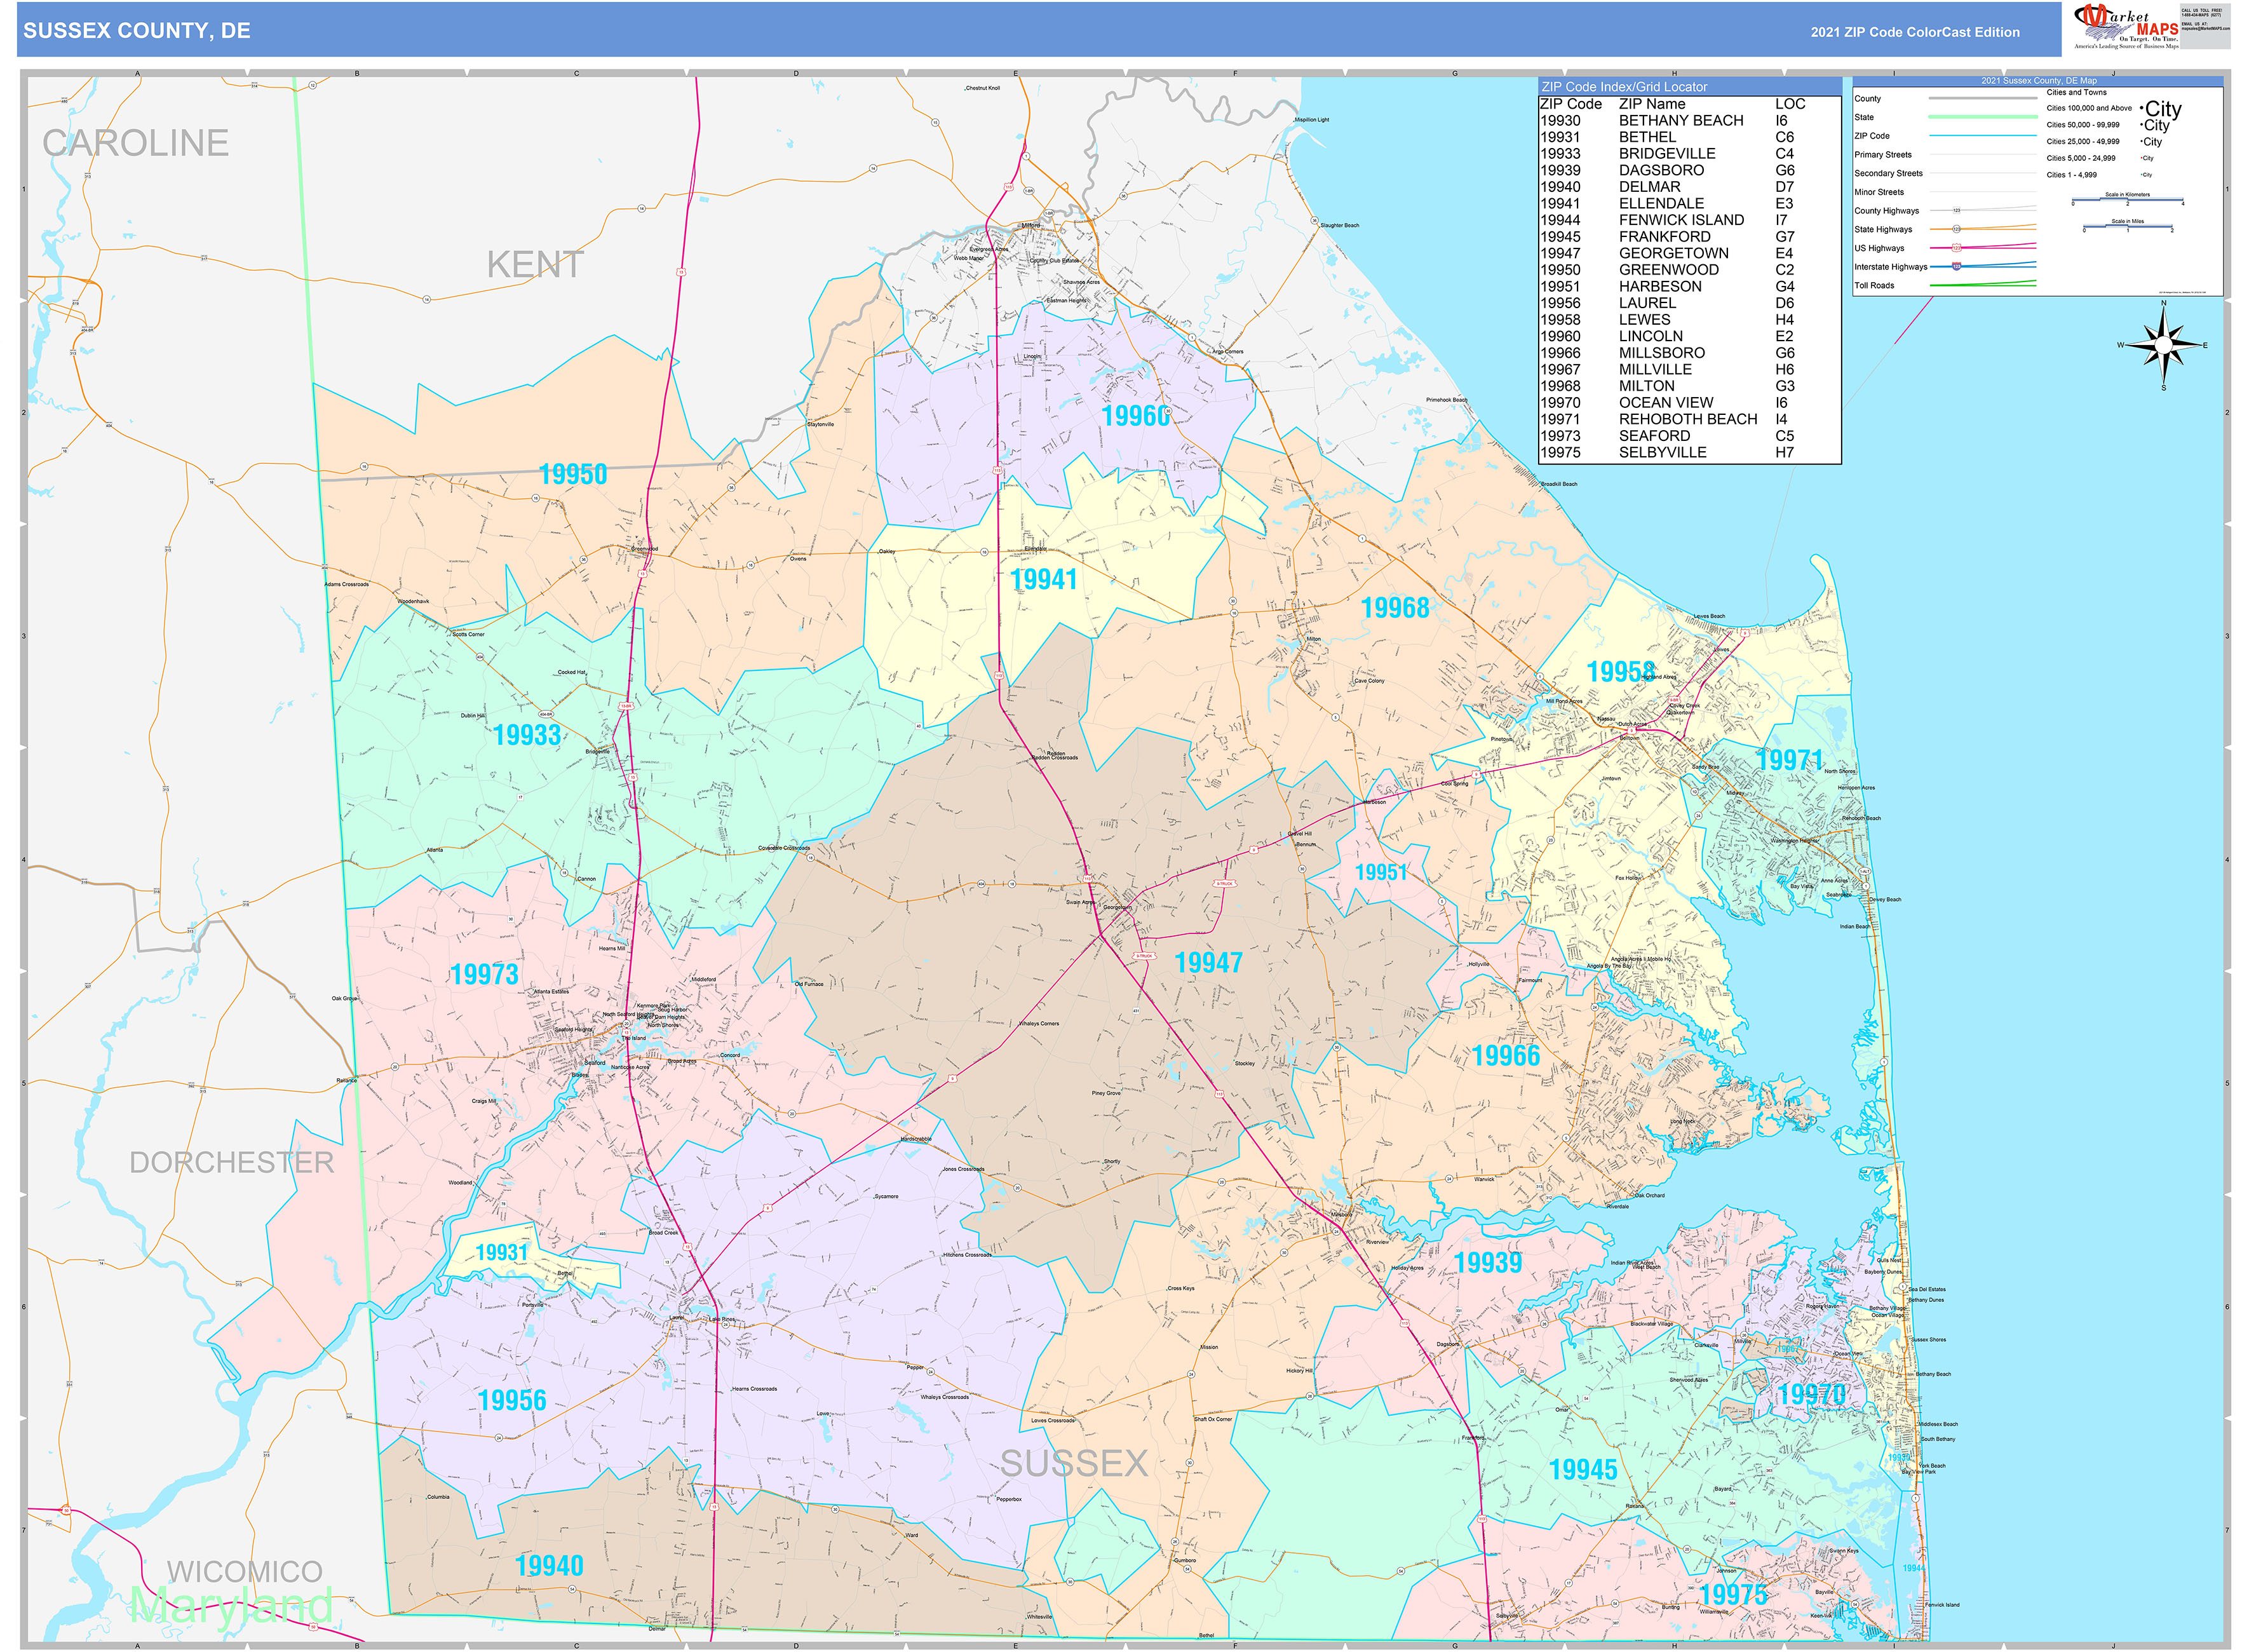
Task: Click the 19945 ZIP label on the map
Action: (x=1583, y=1469)
